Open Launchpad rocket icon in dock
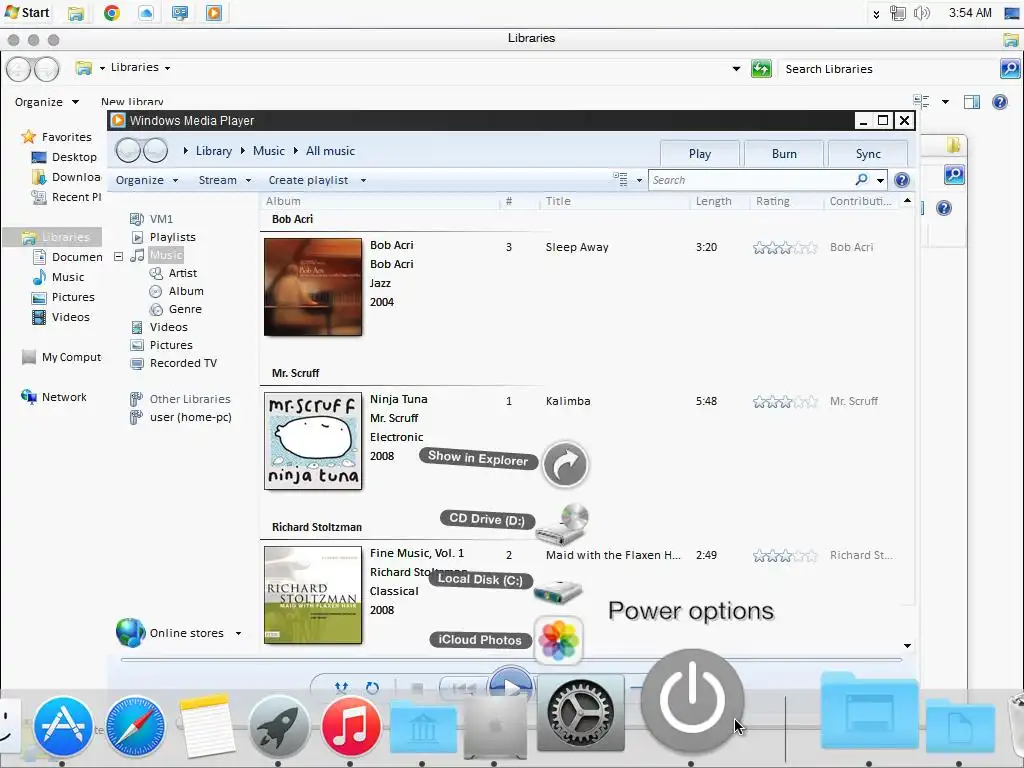 coord(279,725)
